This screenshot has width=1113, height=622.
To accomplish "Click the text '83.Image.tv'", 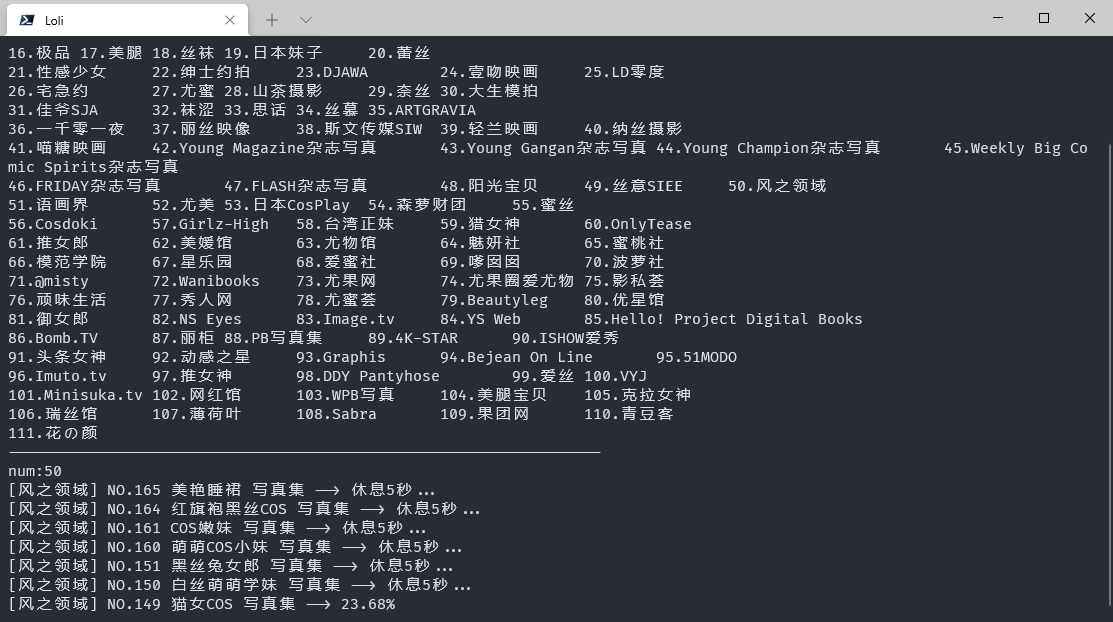I will pos(345,320).
